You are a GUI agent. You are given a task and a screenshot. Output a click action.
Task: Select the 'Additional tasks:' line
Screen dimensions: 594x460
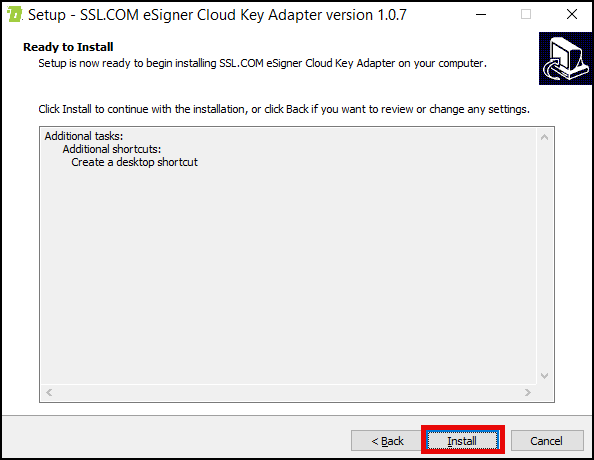pos(84,136)
